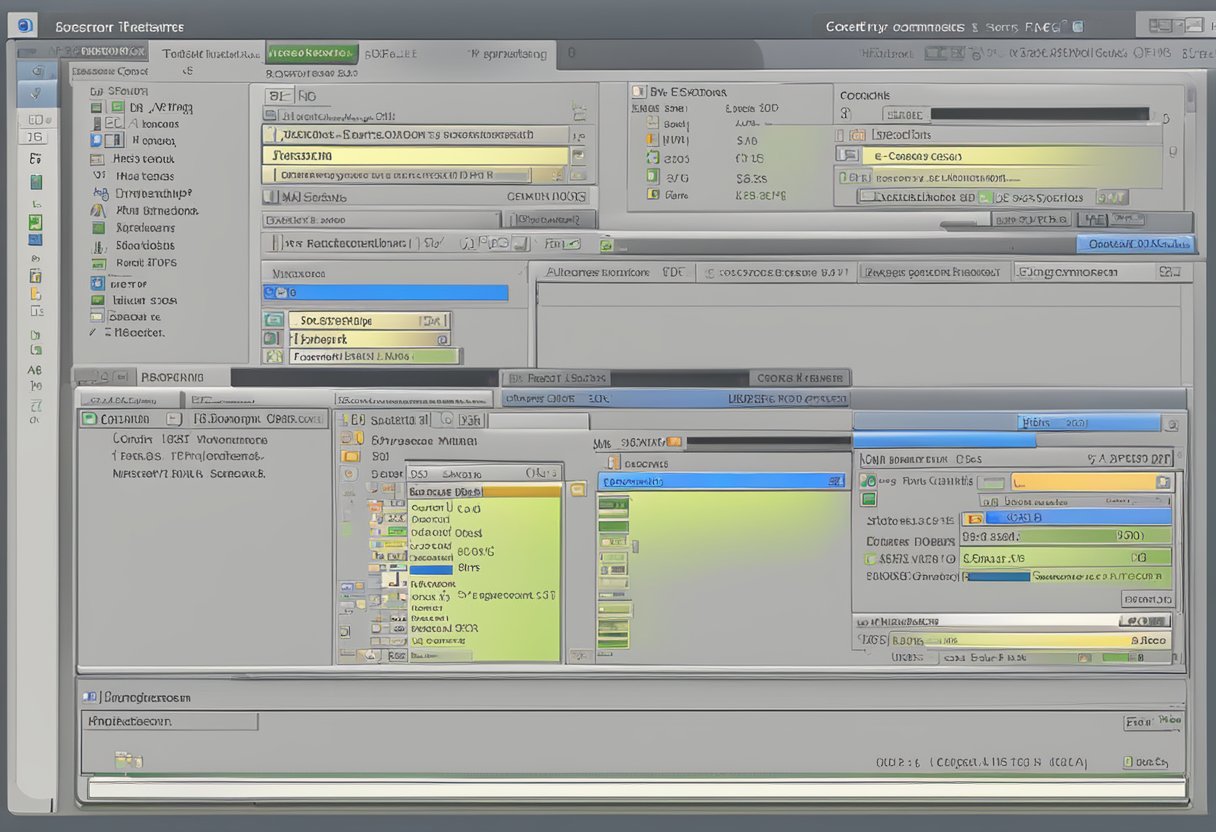The image size is (1216, 832).
Task: Click the checkmark icon in left sidebar
Action: coord(36,94)
